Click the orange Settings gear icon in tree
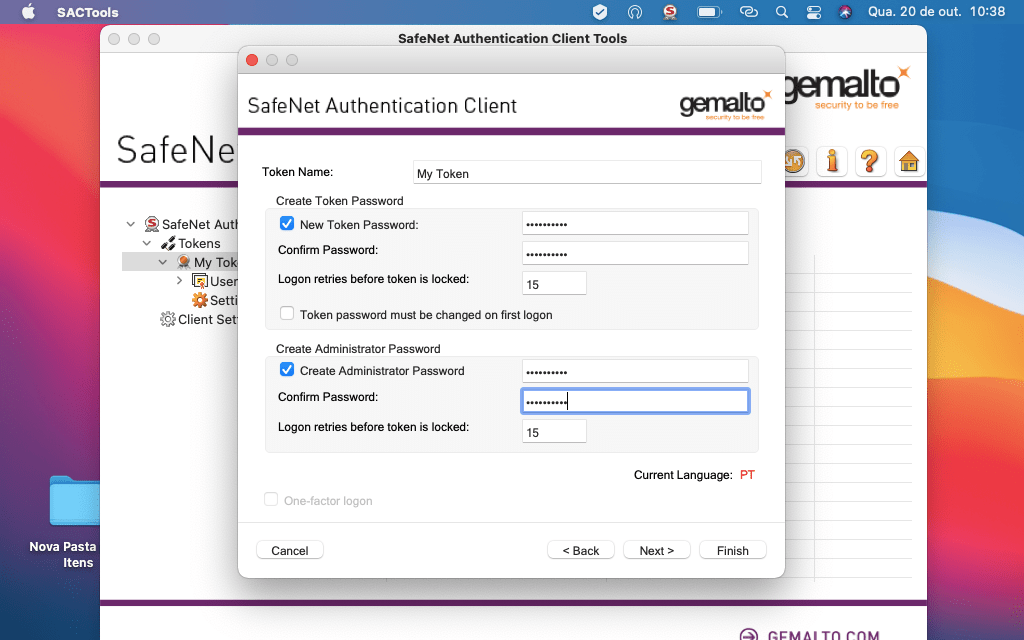 pyautogui.click(x=199, y=300)
